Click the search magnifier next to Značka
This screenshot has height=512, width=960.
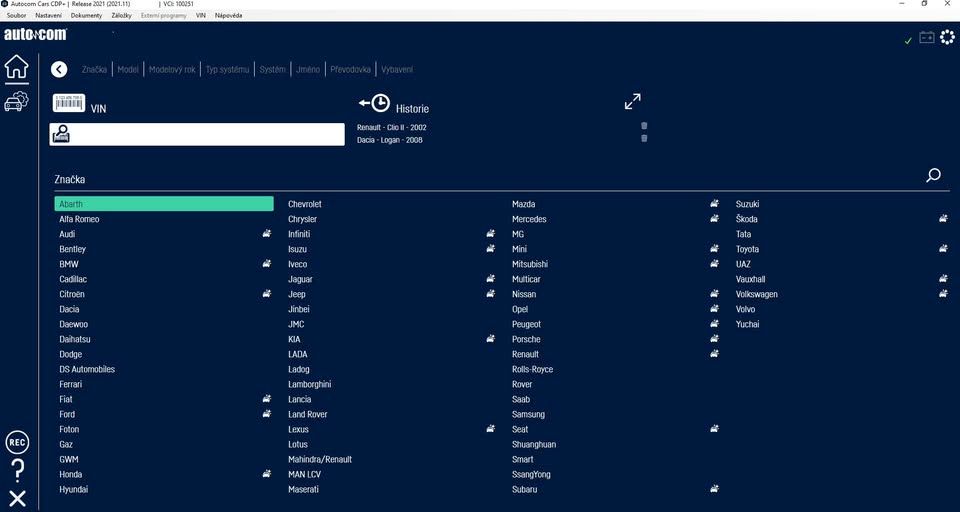tap(933, 176)
